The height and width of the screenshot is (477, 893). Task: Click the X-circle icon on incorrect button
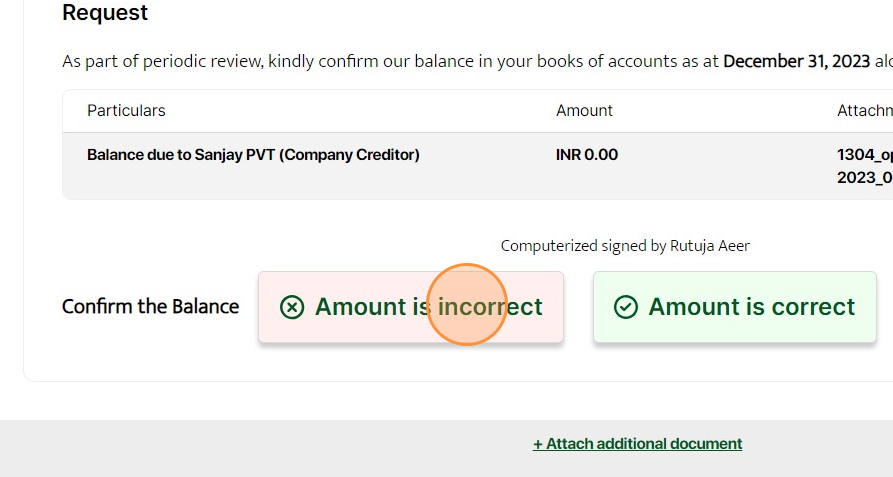point(291,307)
